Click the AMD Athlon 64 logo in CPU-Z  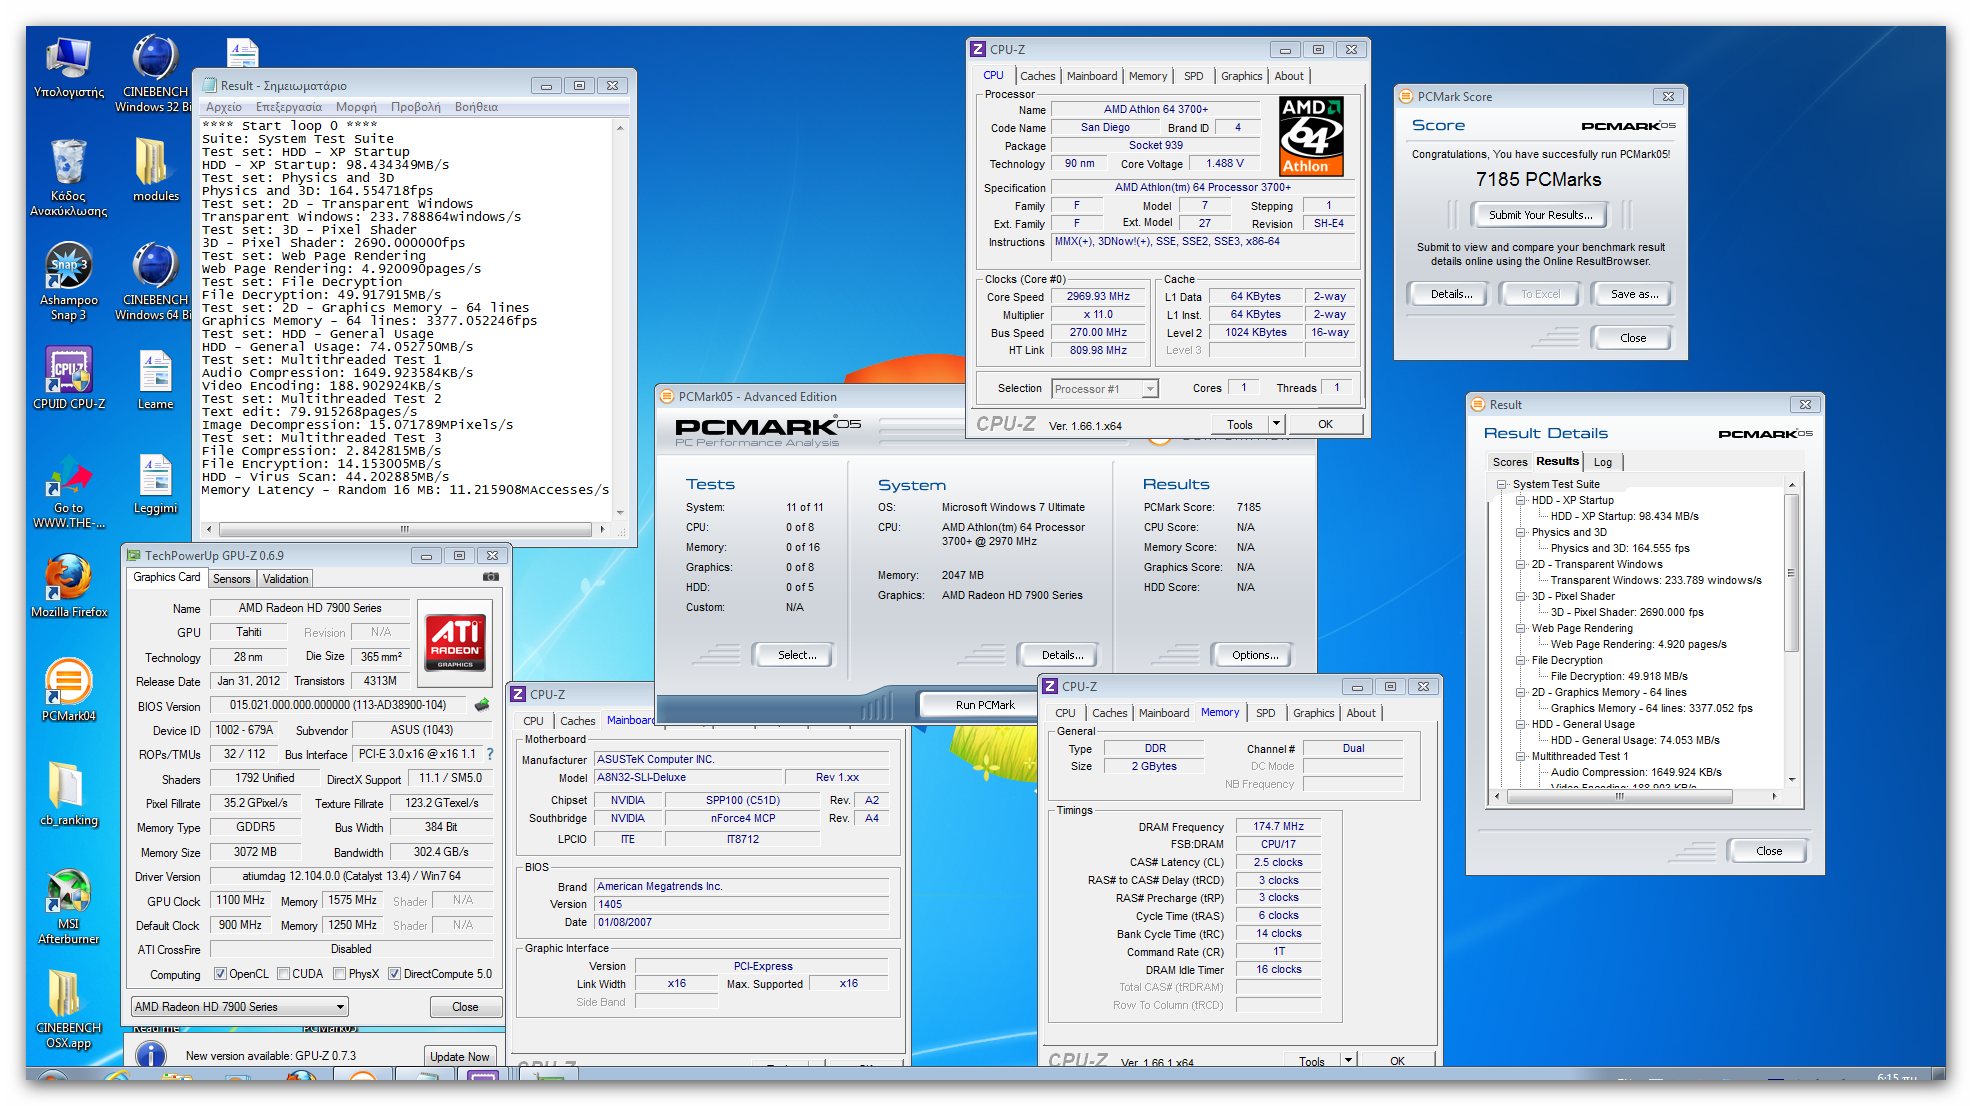coord(1311,136)
